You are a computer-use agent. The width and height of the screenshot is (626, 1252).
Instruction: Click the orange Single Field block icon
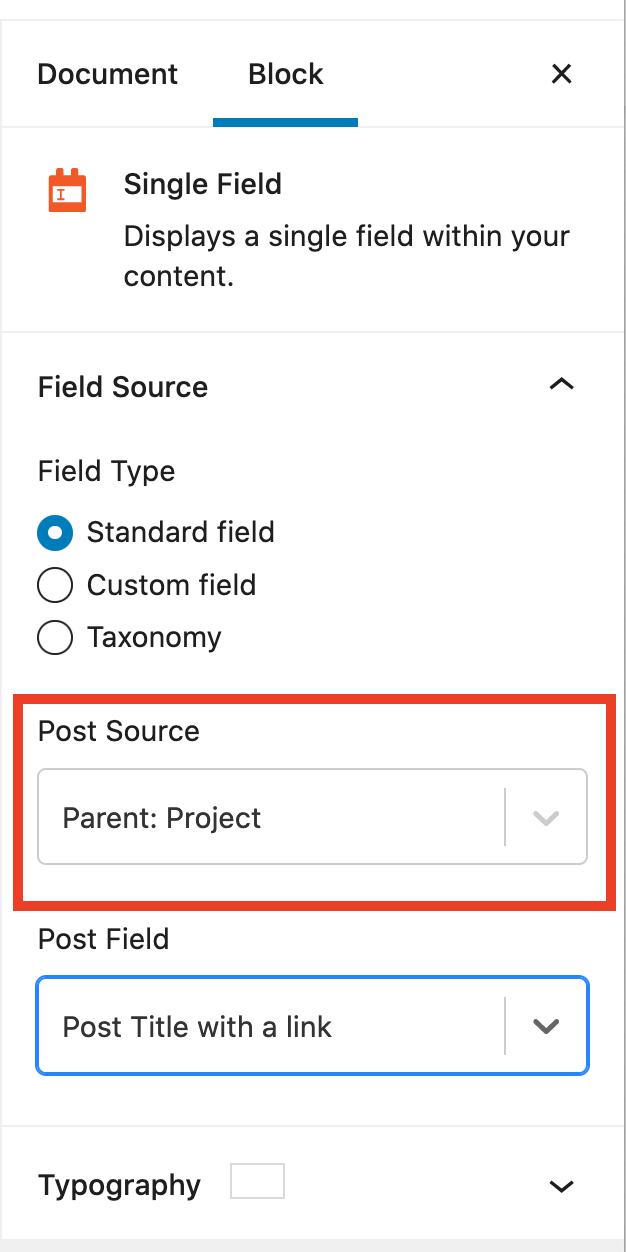pyautogui.click(x=68, y=191)
